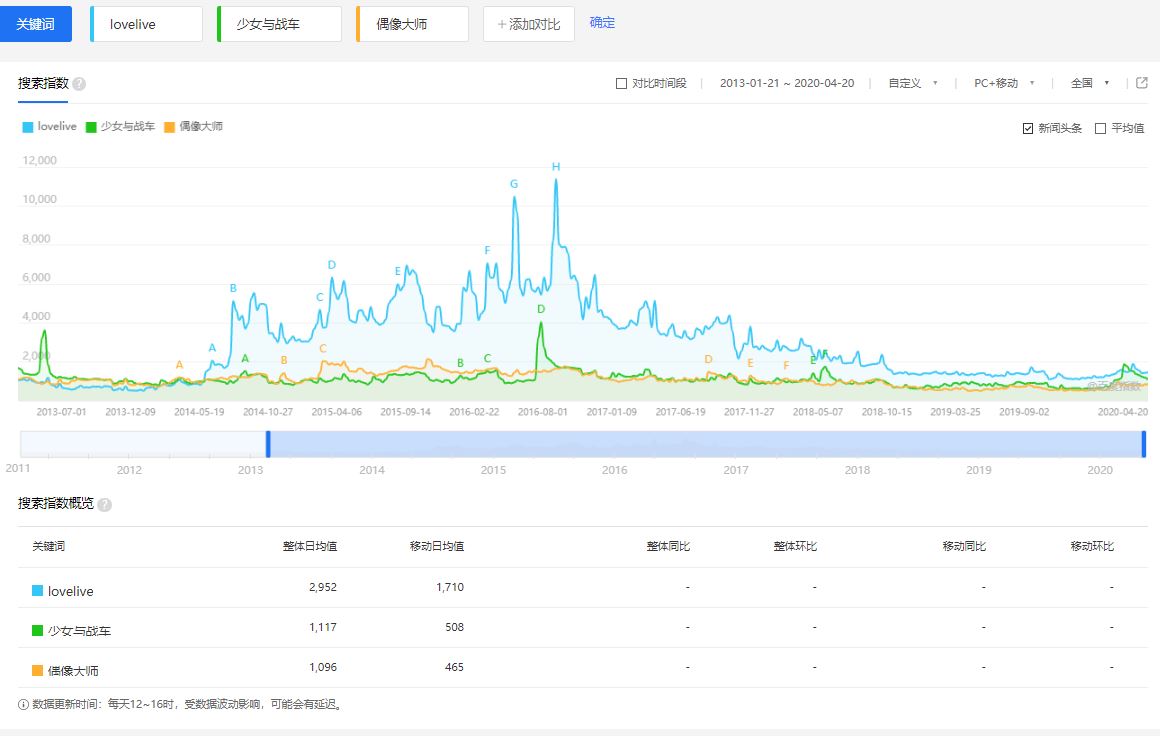This screenshot has width=1160, height=736.
Task: Check the 平均值 checkbox
Action: click(1100, 129)
